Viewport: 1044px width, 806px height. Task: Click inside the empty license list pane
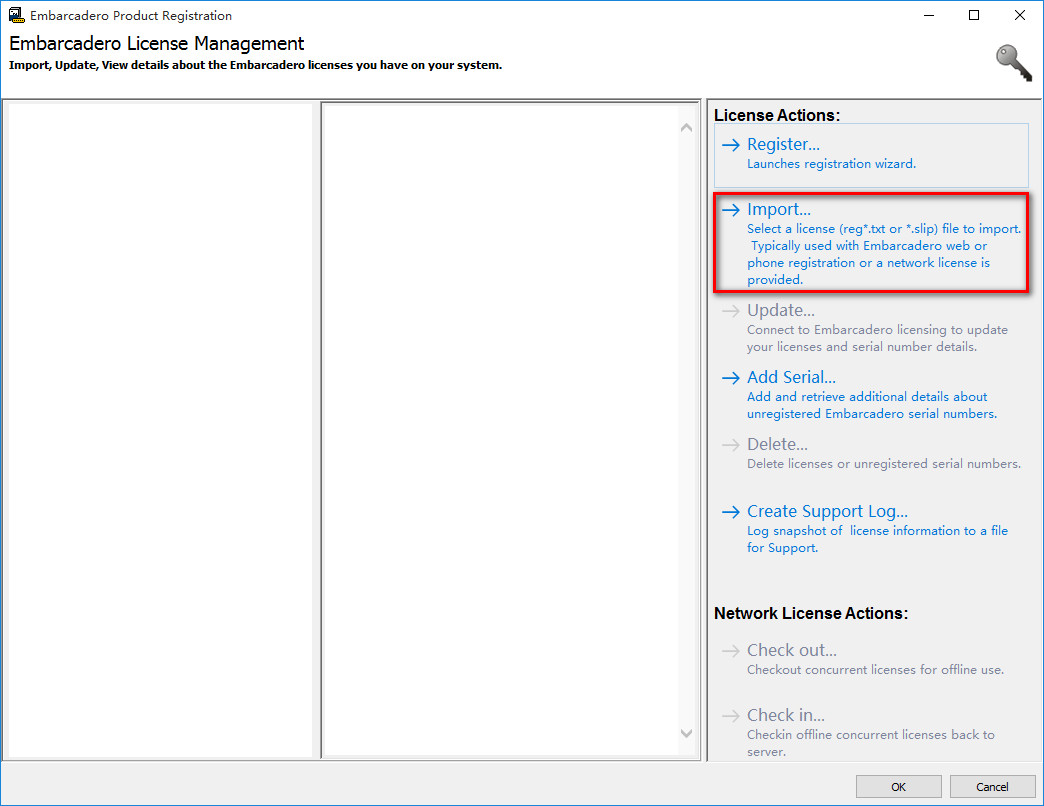click(160, 430)
